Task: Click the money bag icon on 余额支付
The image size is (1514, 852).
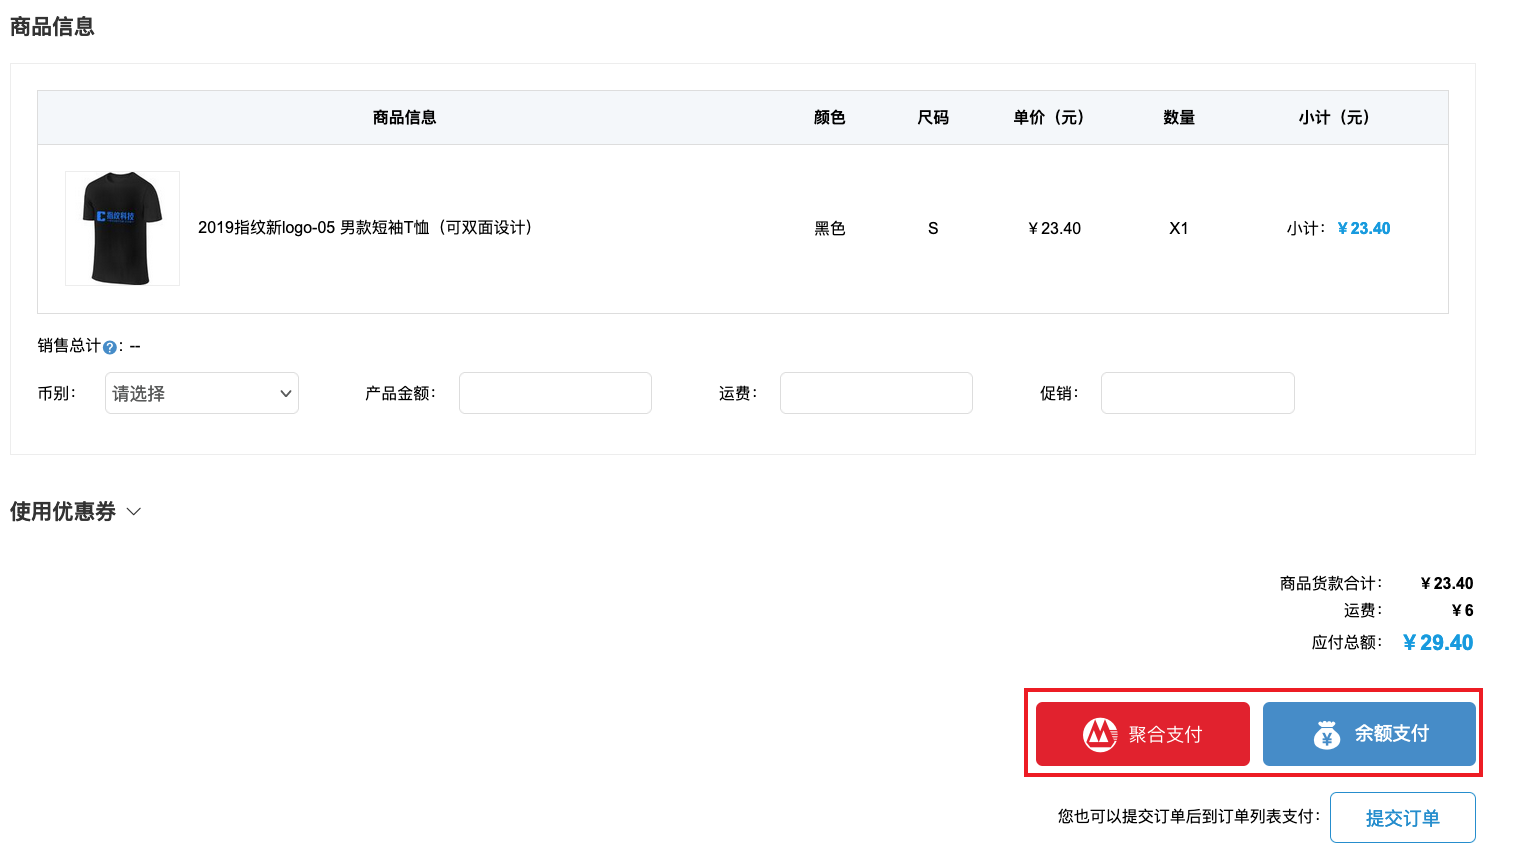Action: [x=1325, y=733]
